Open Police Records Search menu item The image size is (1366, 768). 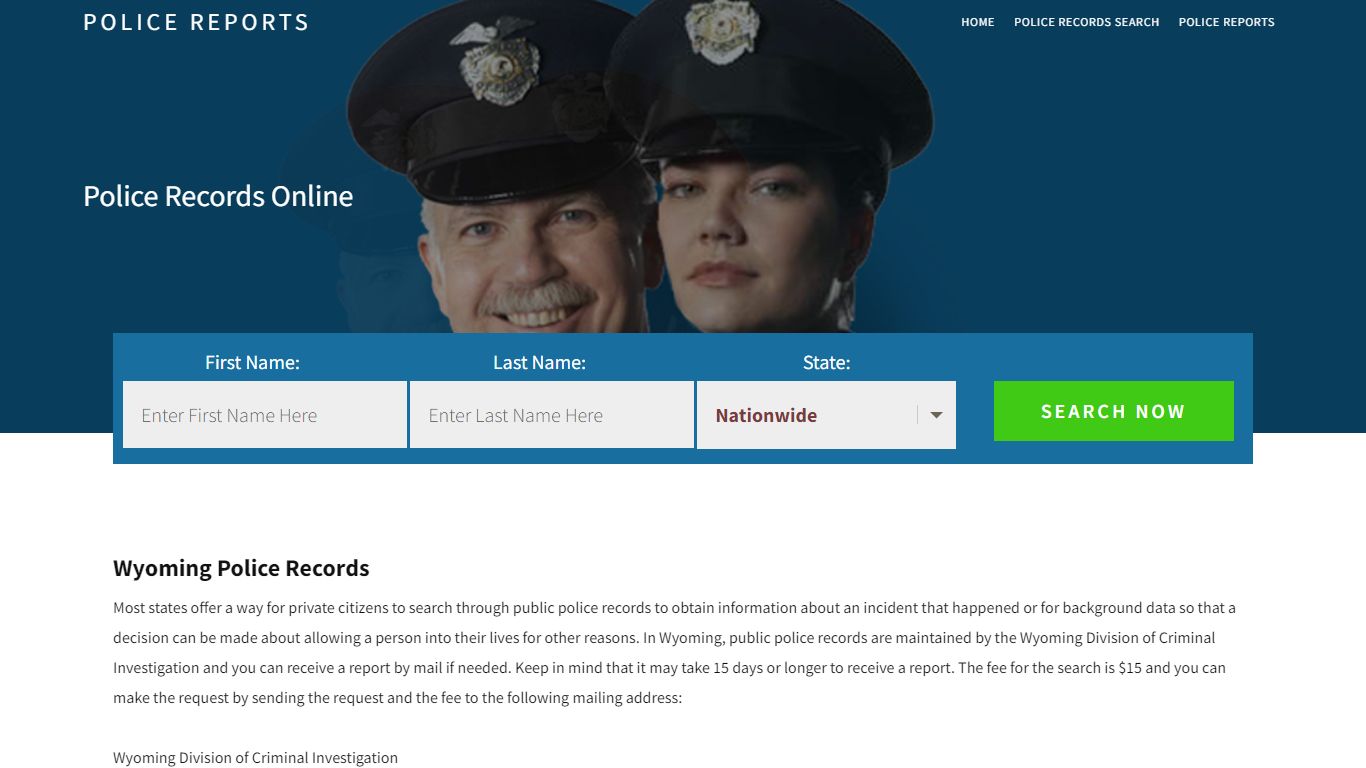click(1086, 22)
